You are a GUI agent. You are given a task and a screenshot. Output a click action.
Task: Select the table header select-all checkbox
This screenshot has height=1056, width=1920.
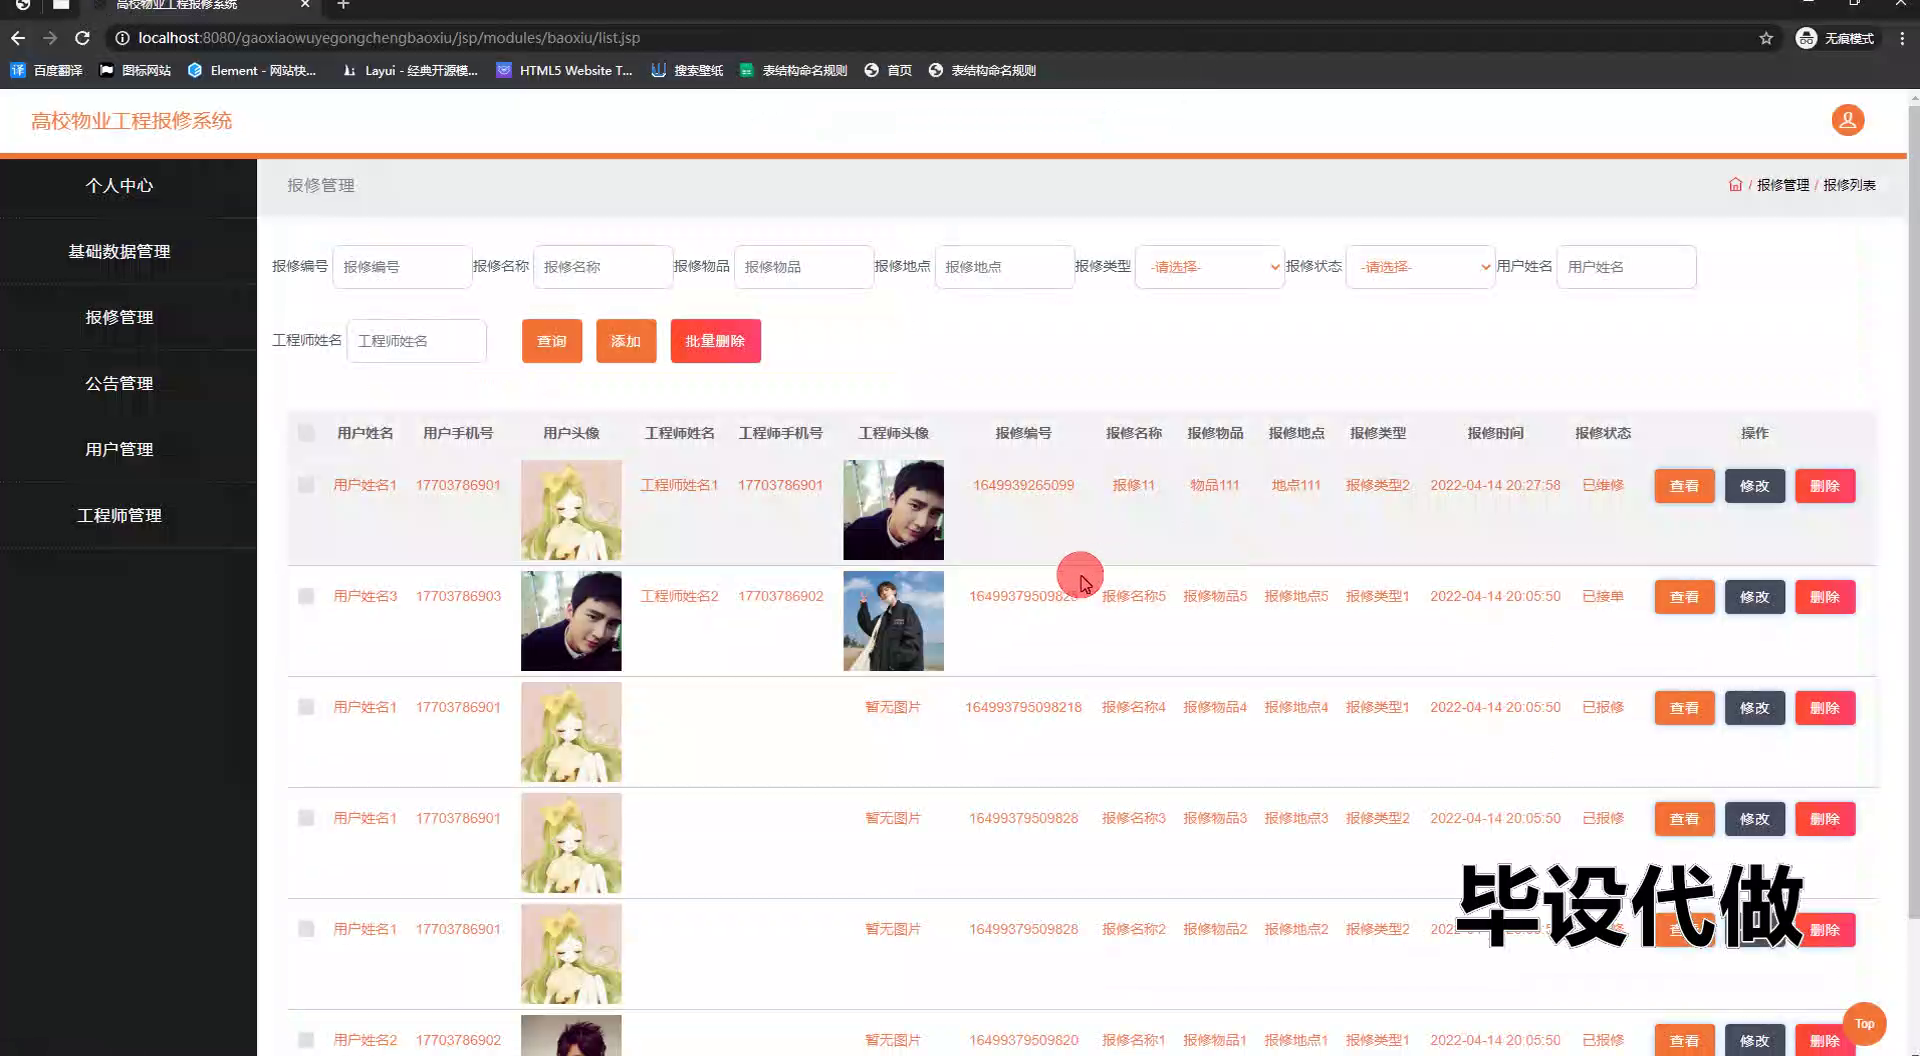point(306,433)
